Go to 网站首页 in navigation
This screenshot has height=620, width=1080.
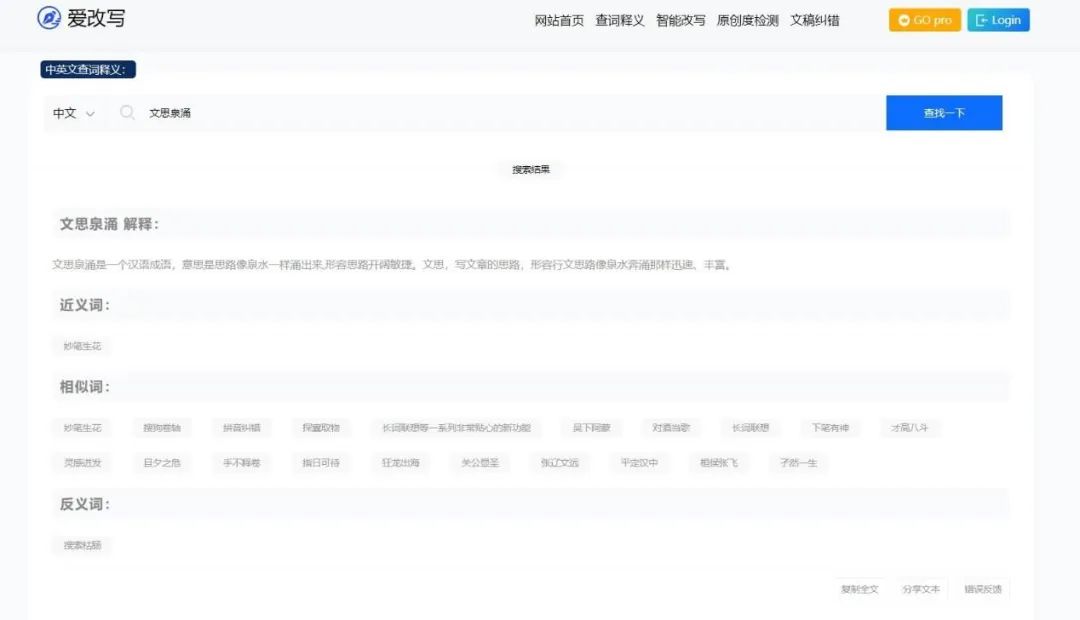pyautogui.click(x=559, y=20)
